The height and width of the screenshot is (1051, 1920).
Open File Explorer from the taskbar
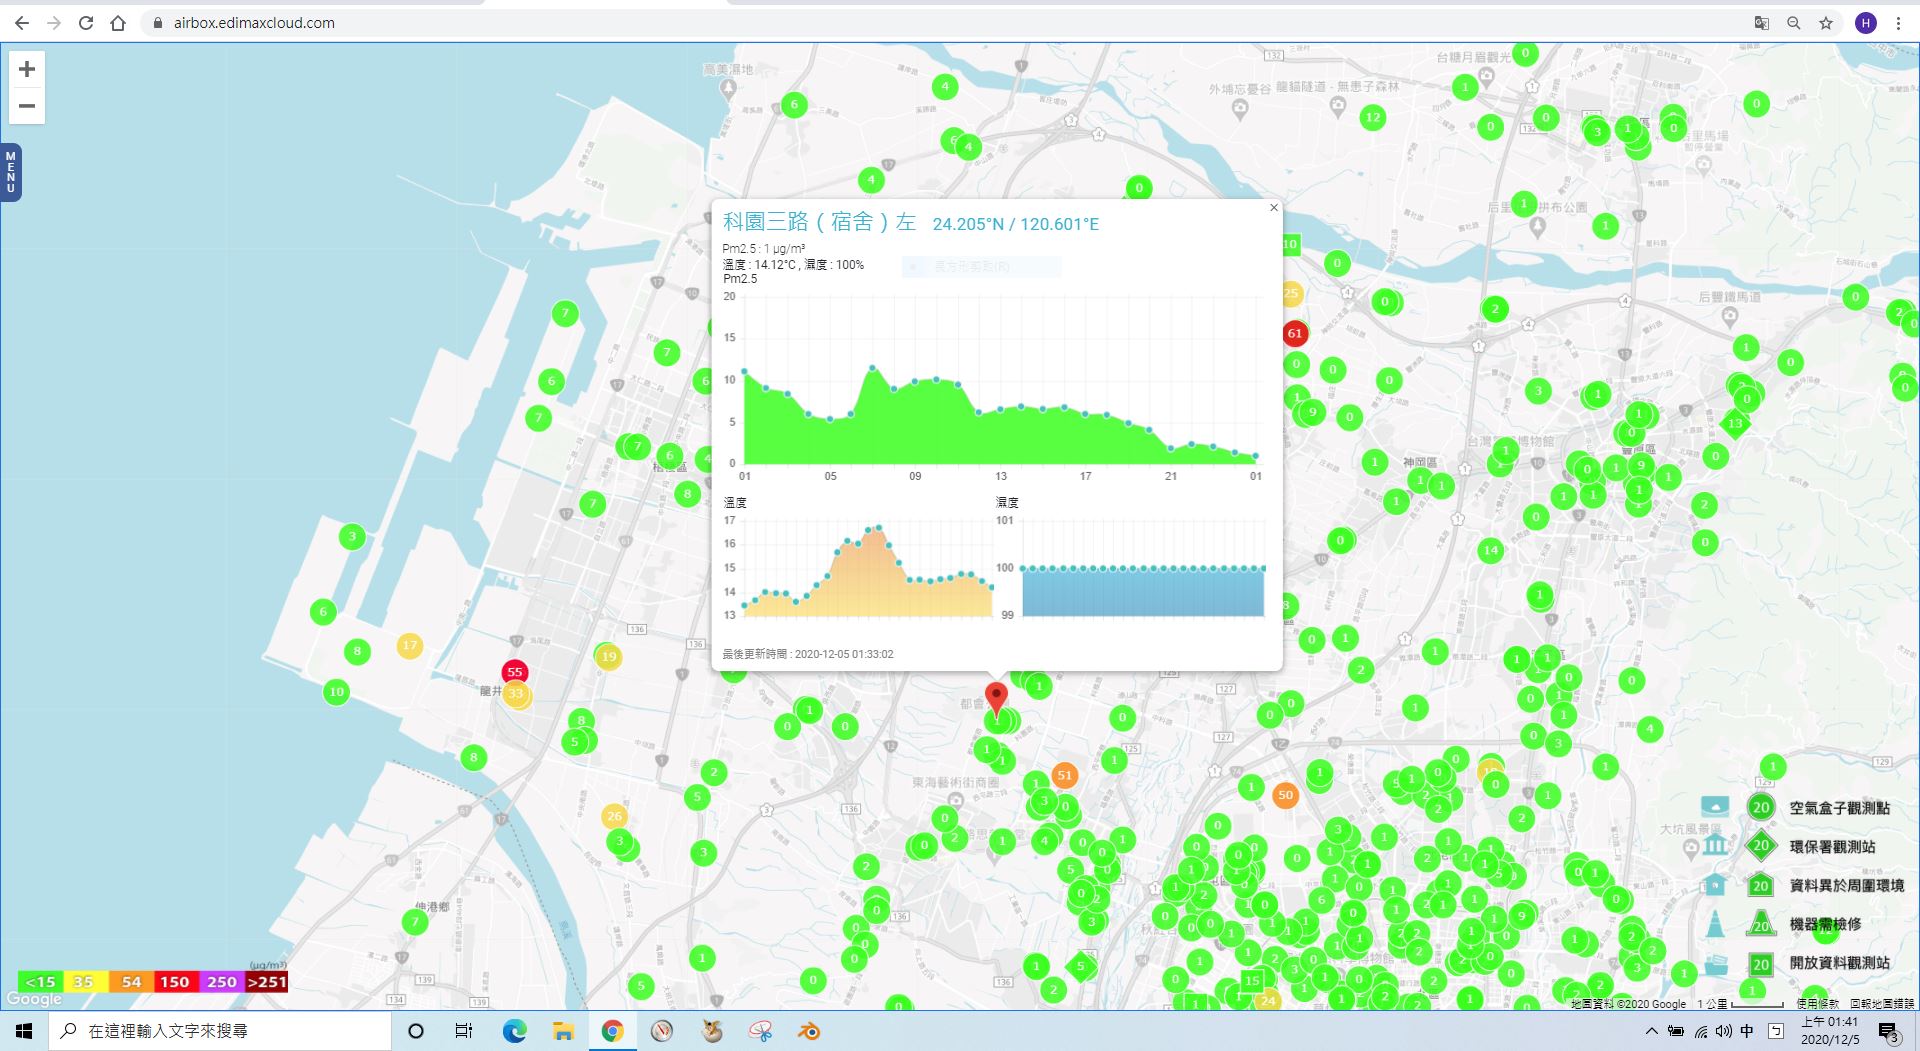pyautogui.click(x=563, y=1031)
